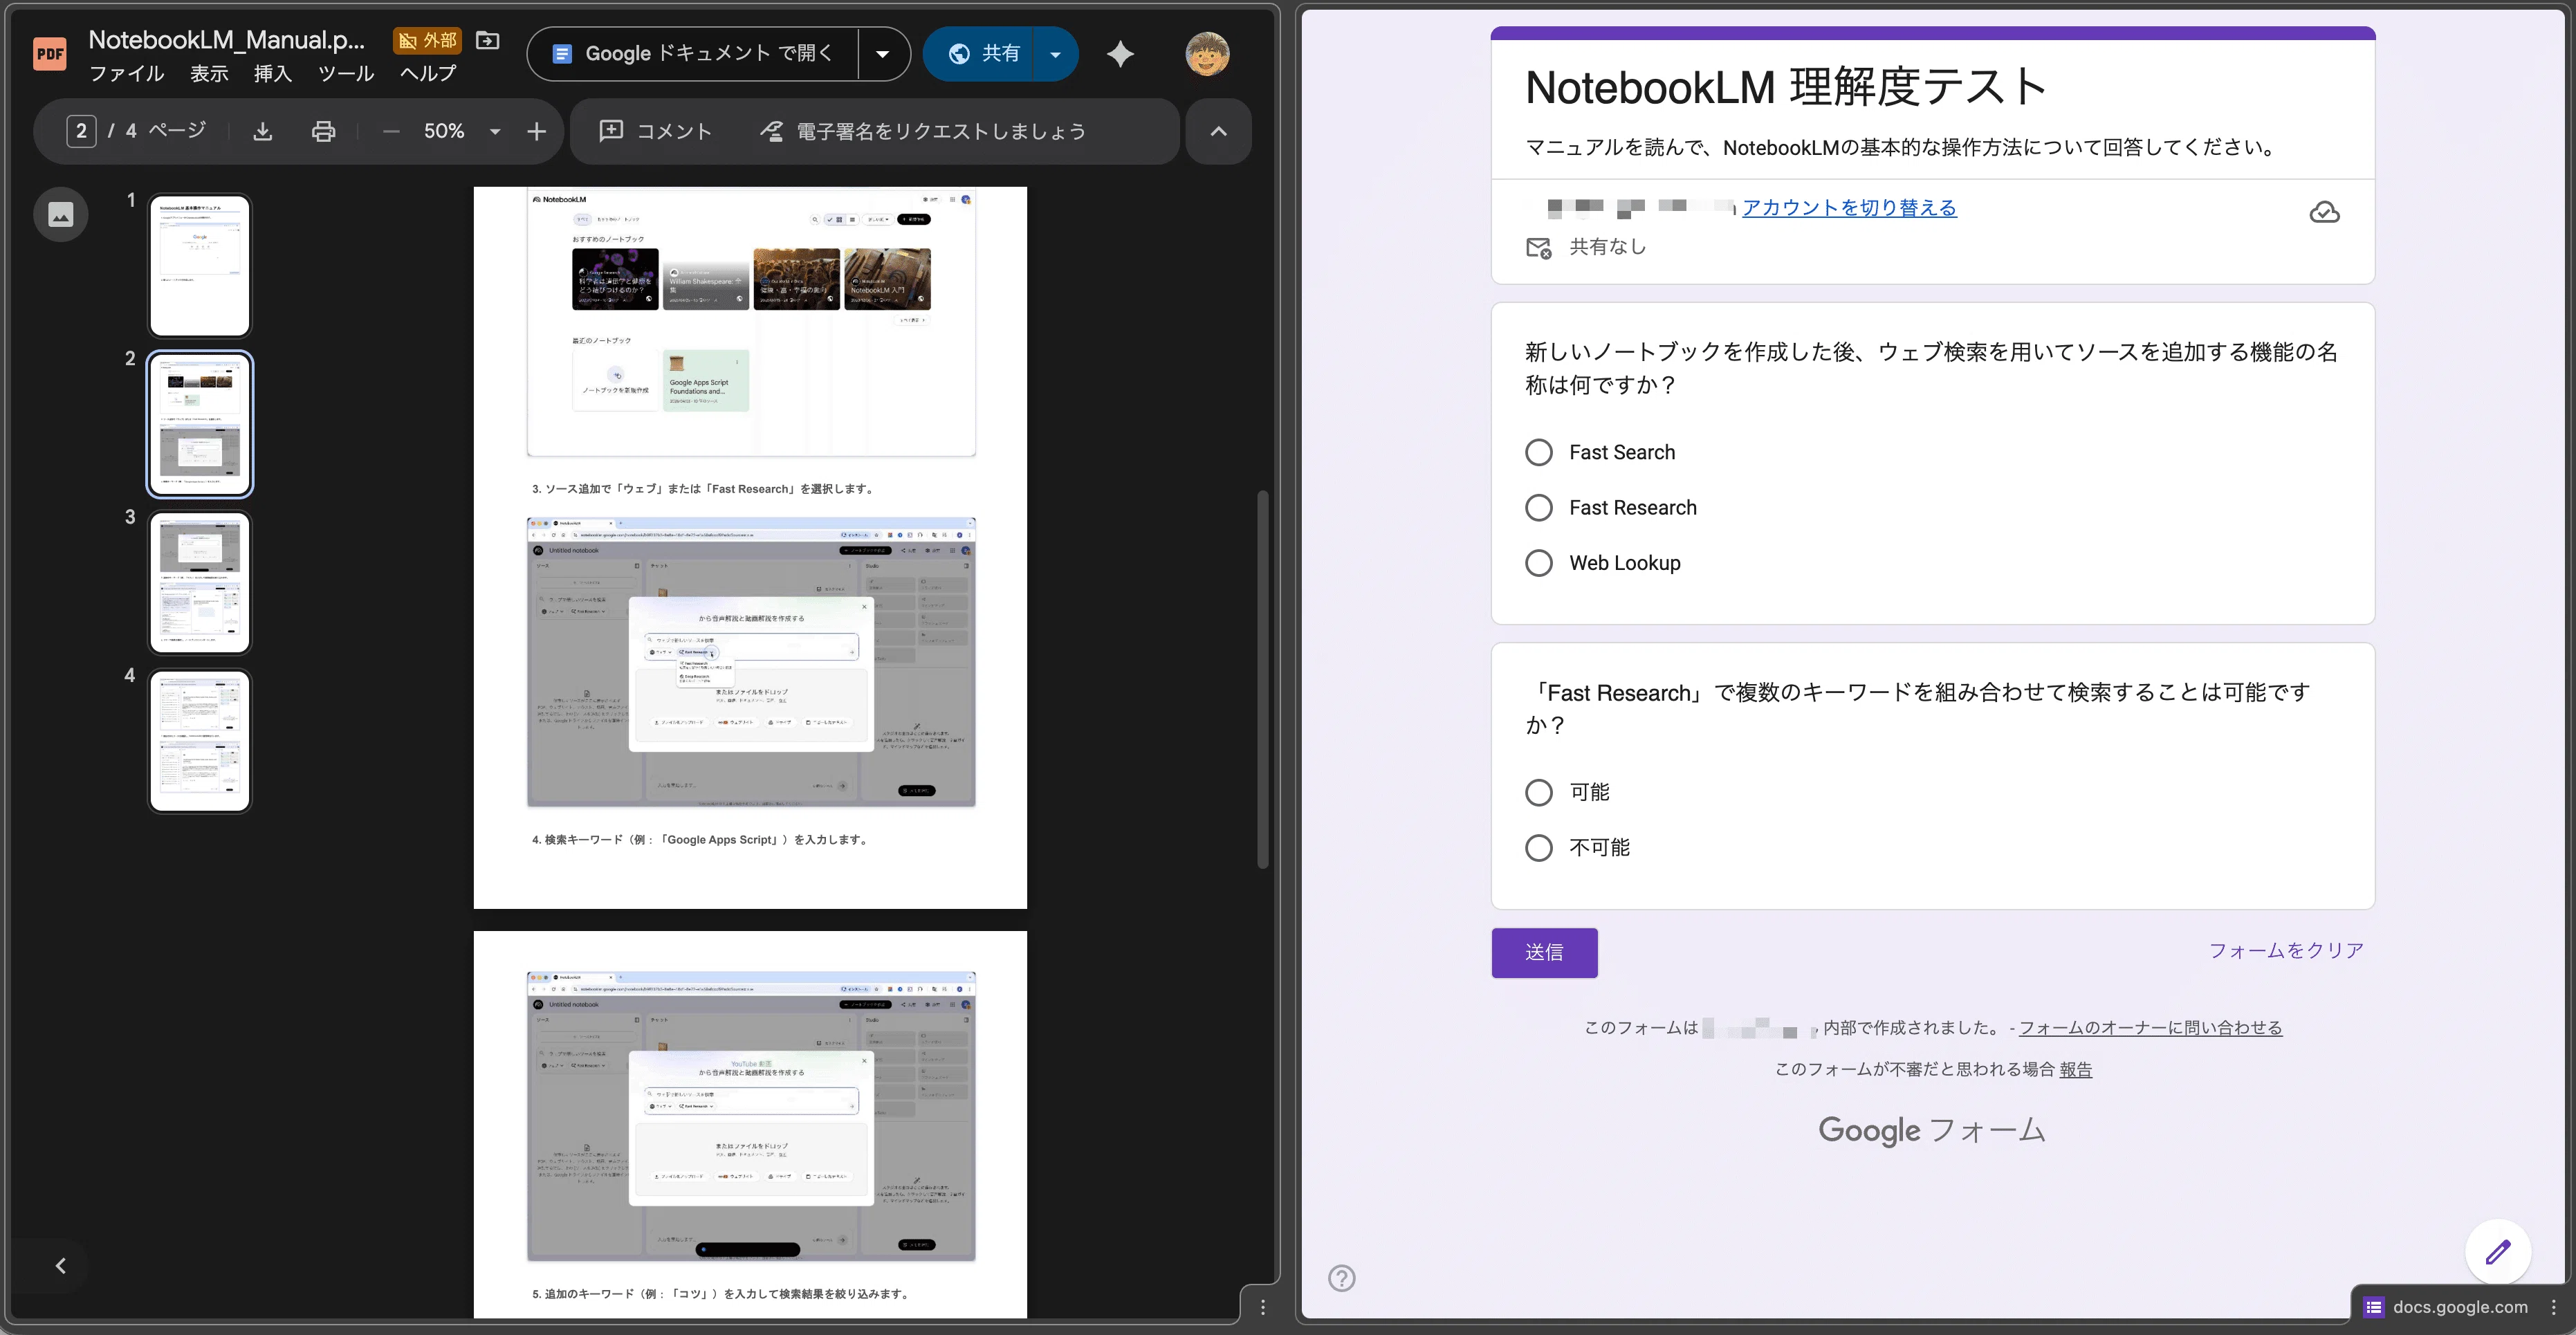Zoom out with the minus icon
2576x1335 pixels.
tap(391, 131)
